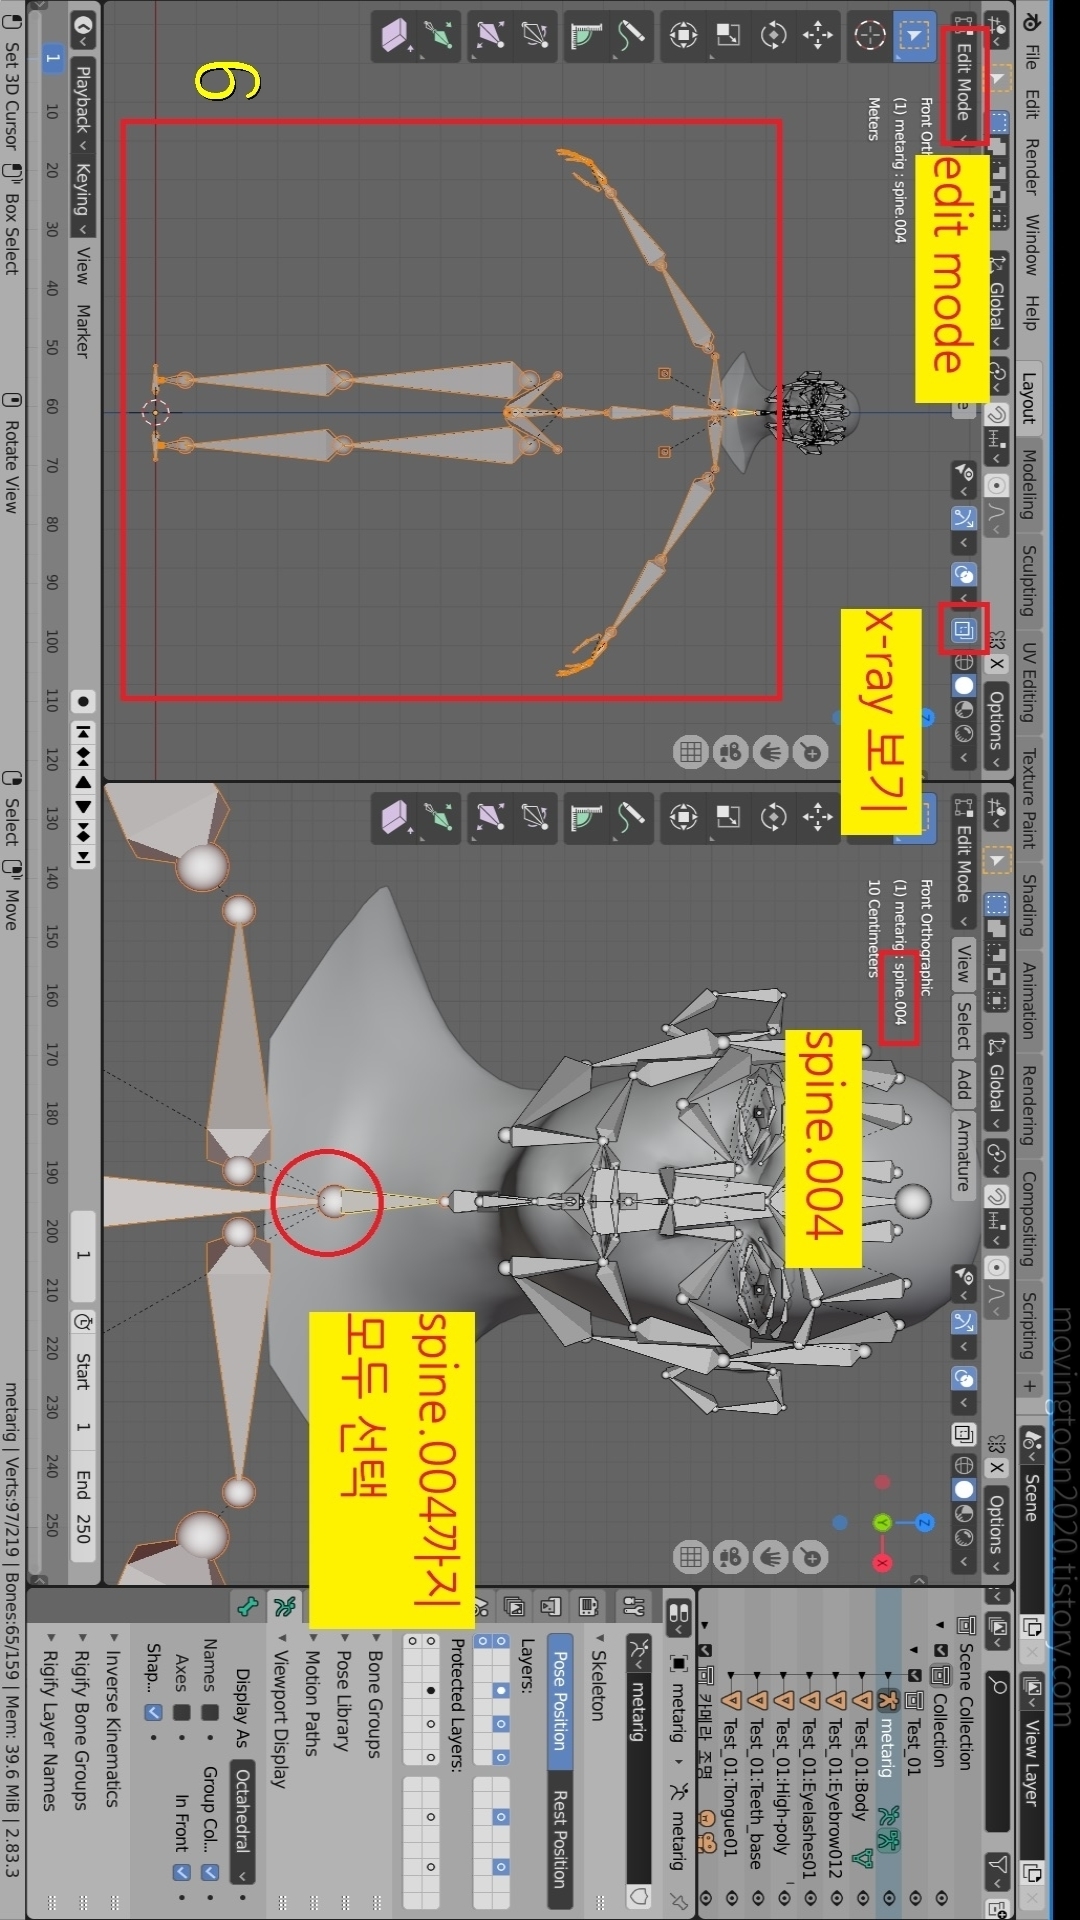The image size is (1080, 1920).
Task: Switch head viewport to Wireframe shading
Action: click(963, 1464)
